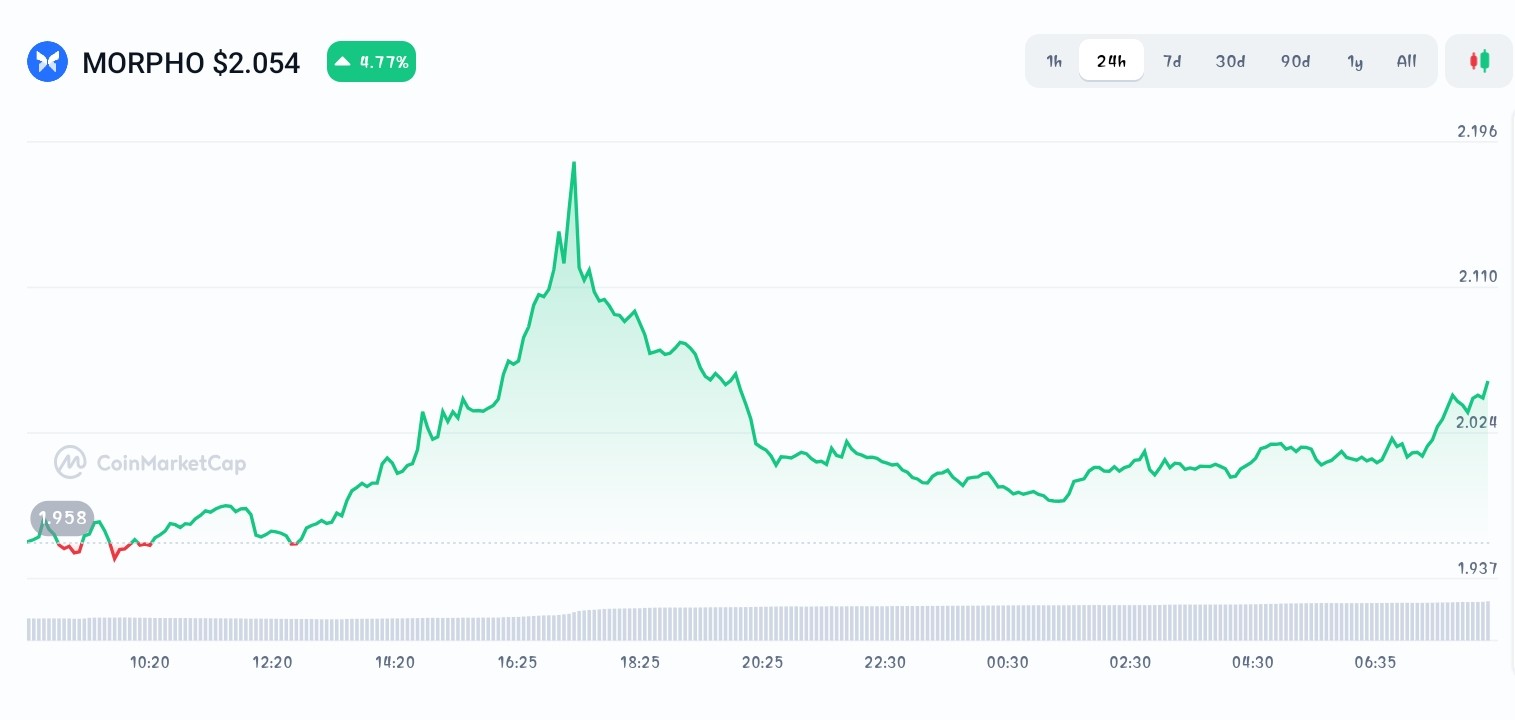
Task: Click the chart's peak price point
Action: point(574,163)
